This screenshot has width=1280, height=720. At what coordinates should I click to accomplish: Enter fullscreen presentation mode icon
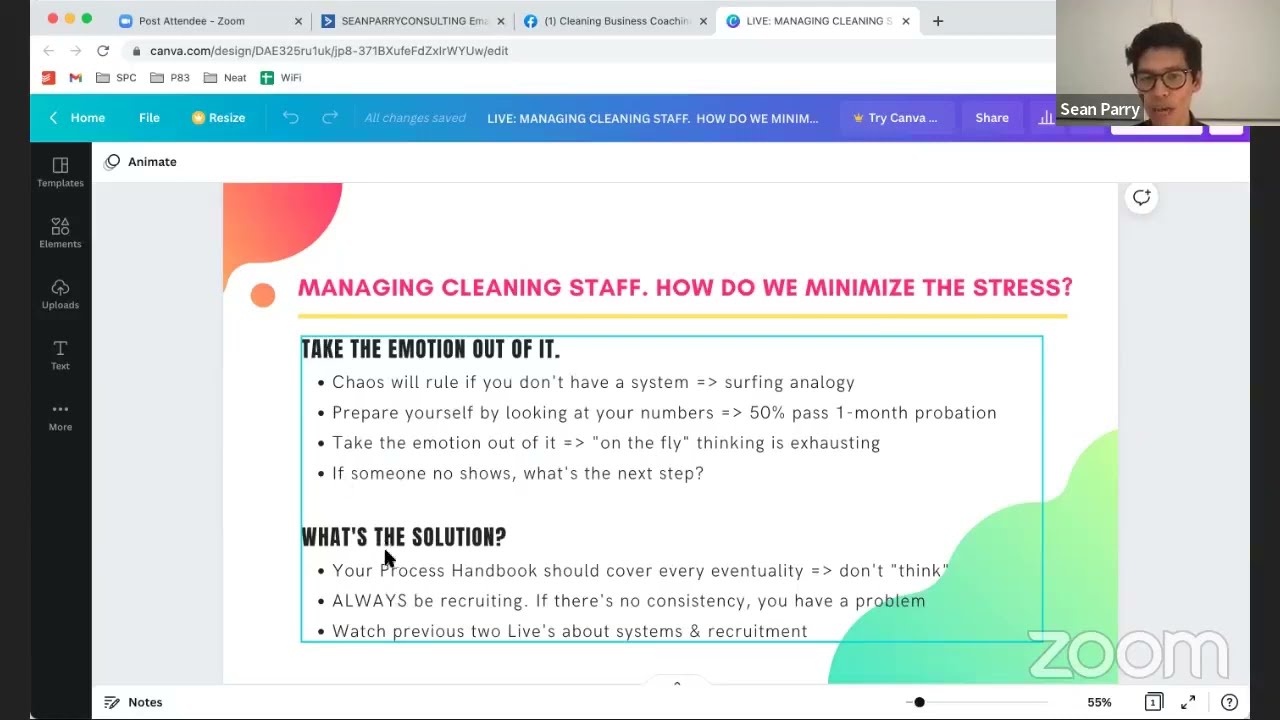[x=1188, y=702]
